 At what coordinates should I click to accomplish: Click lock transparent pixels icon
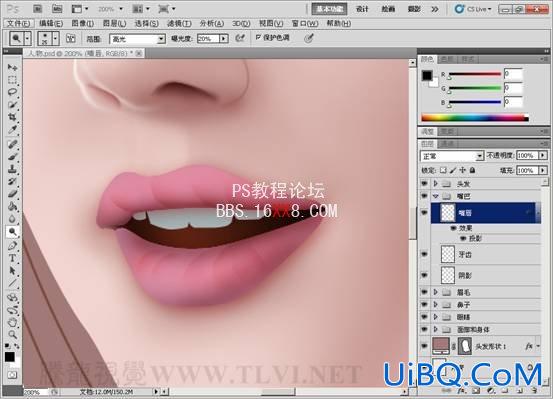tap(443, 170)
